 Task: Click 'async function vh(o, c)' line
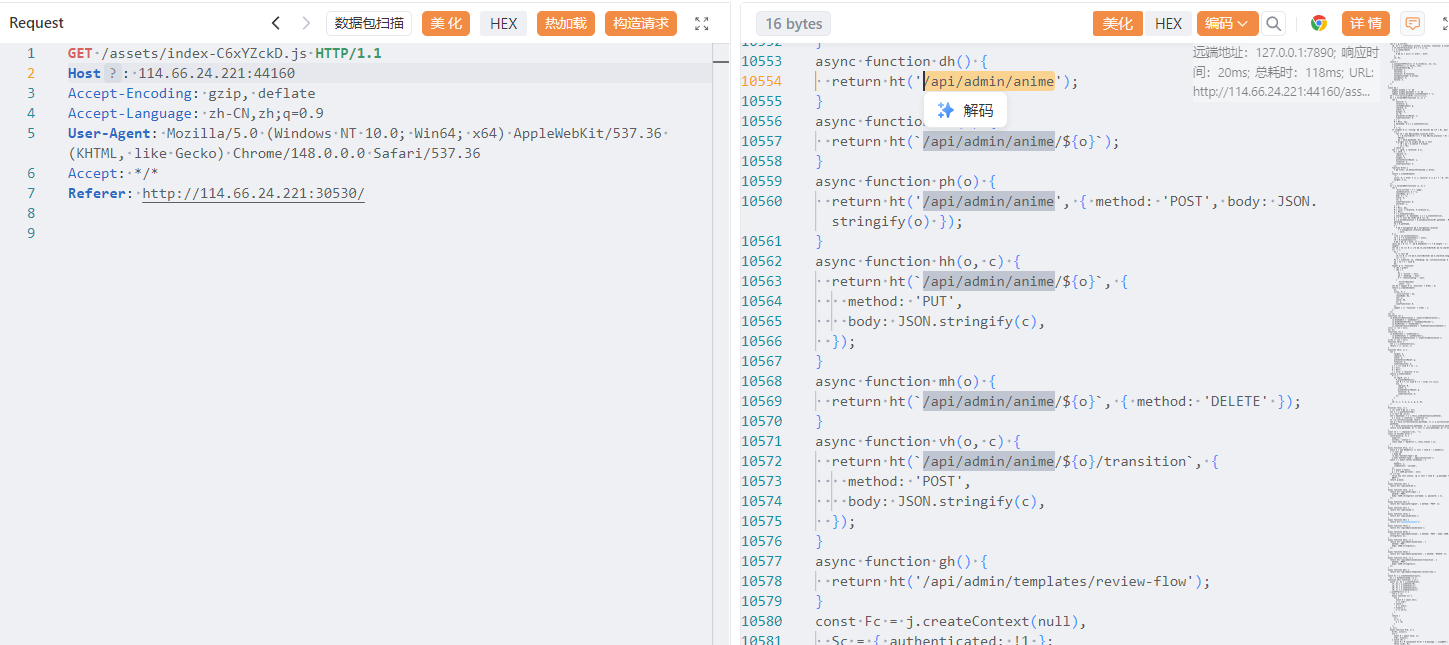click(x=918, y=441)
